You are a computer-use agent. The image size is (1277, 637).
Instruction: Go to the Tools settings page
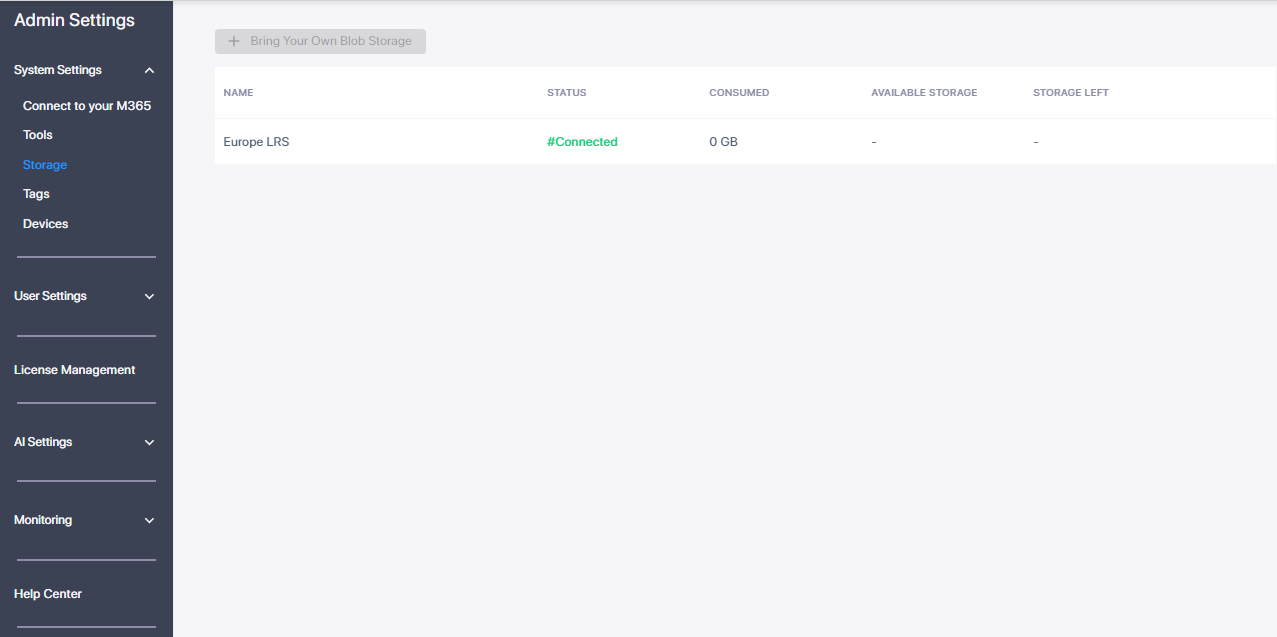[38, 135]
